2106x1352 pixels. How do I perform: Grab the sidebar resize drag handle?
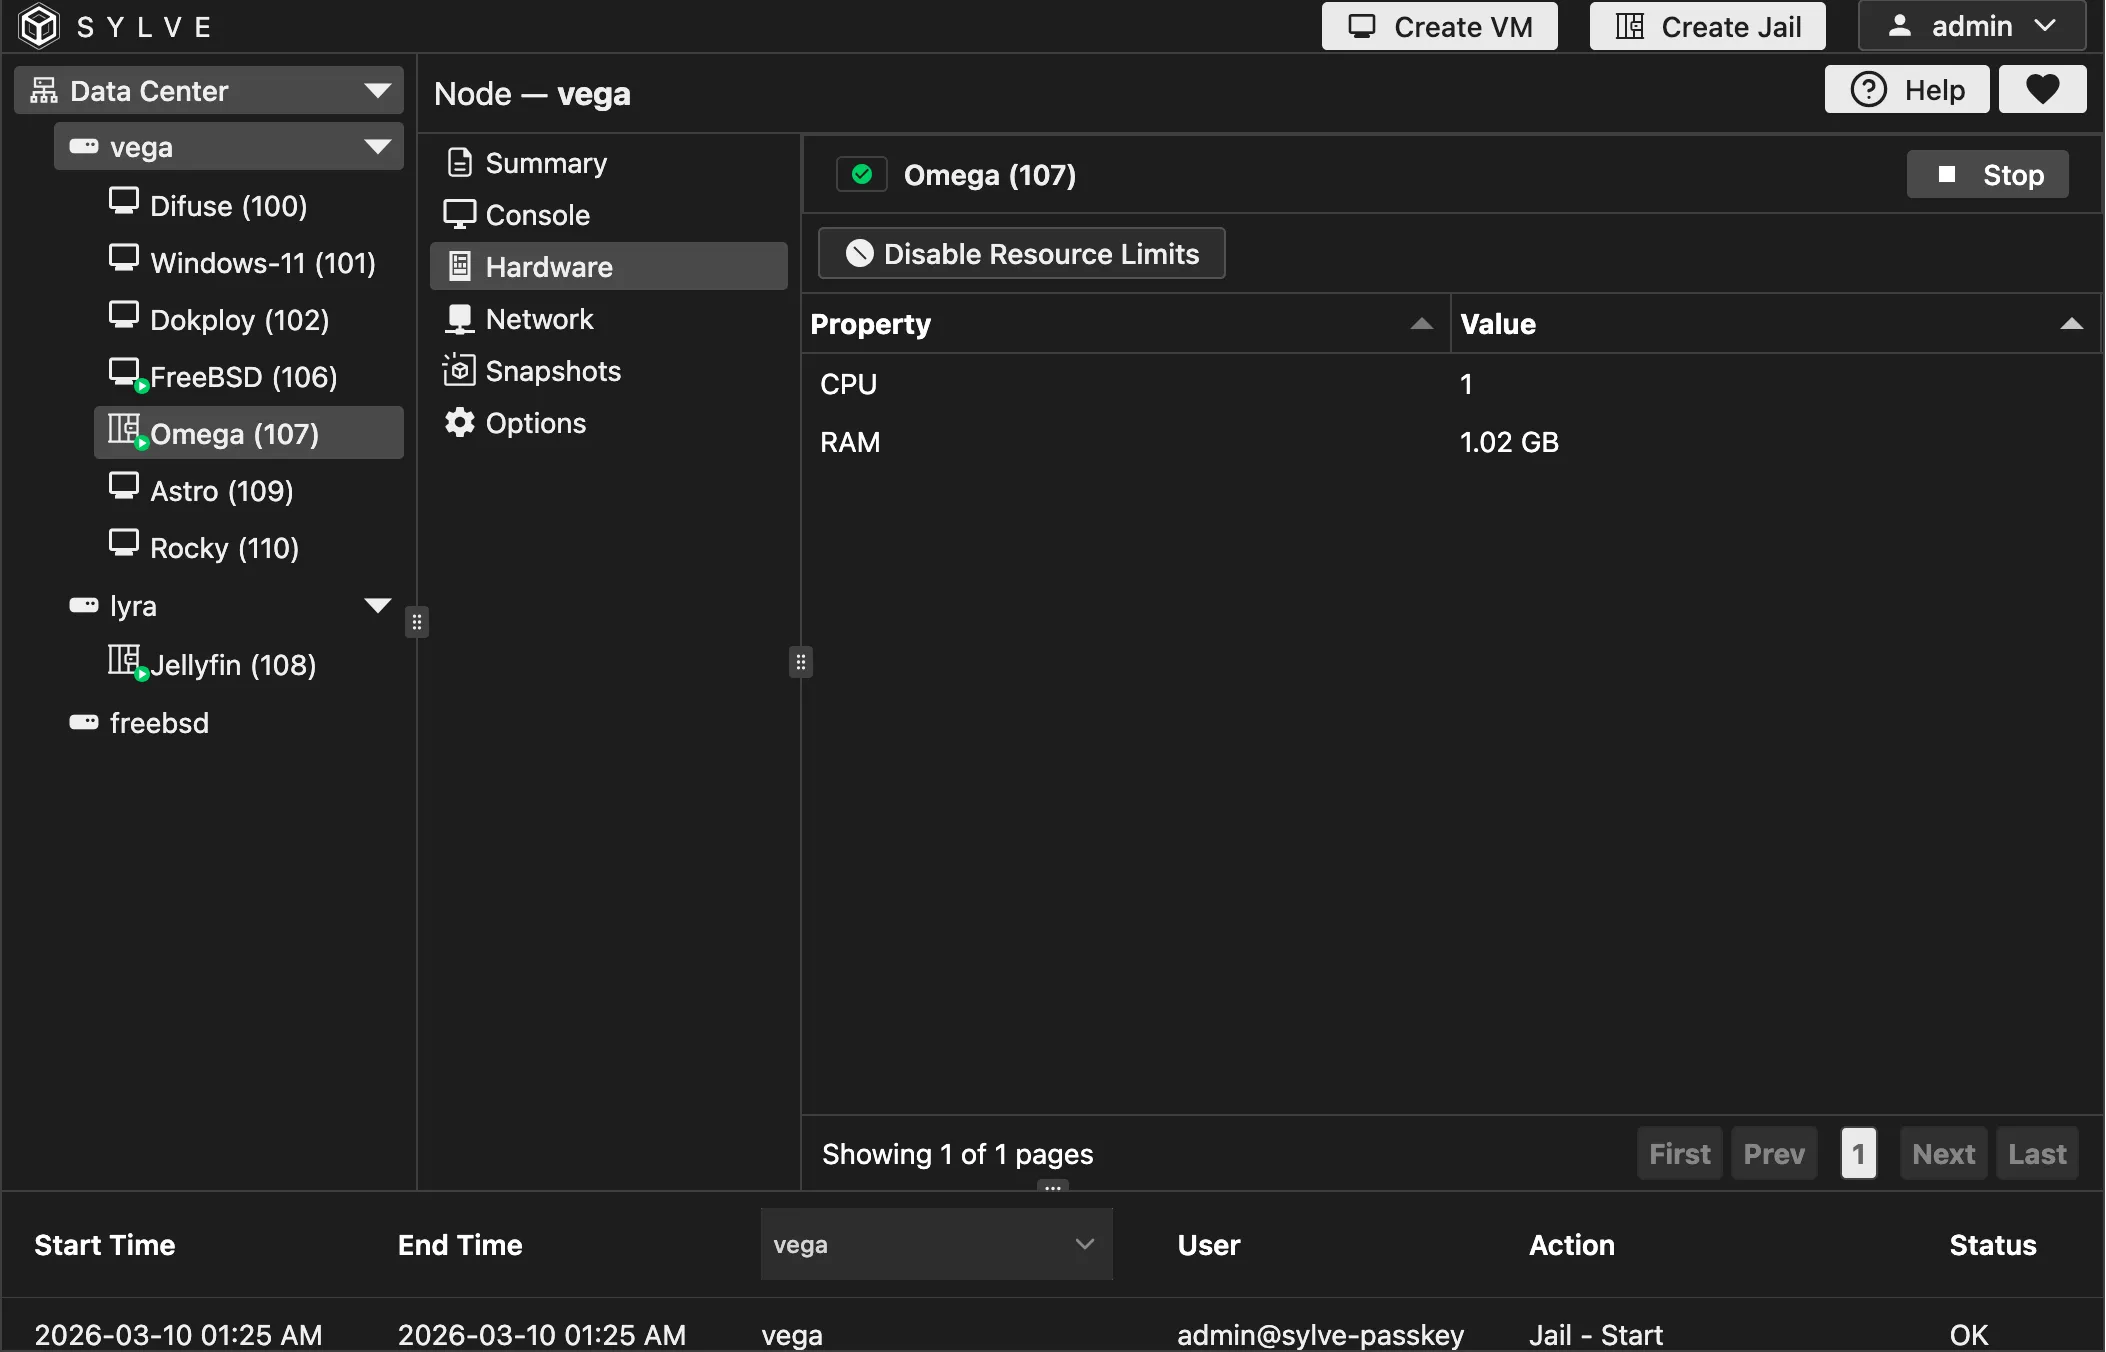click(417, 622)
